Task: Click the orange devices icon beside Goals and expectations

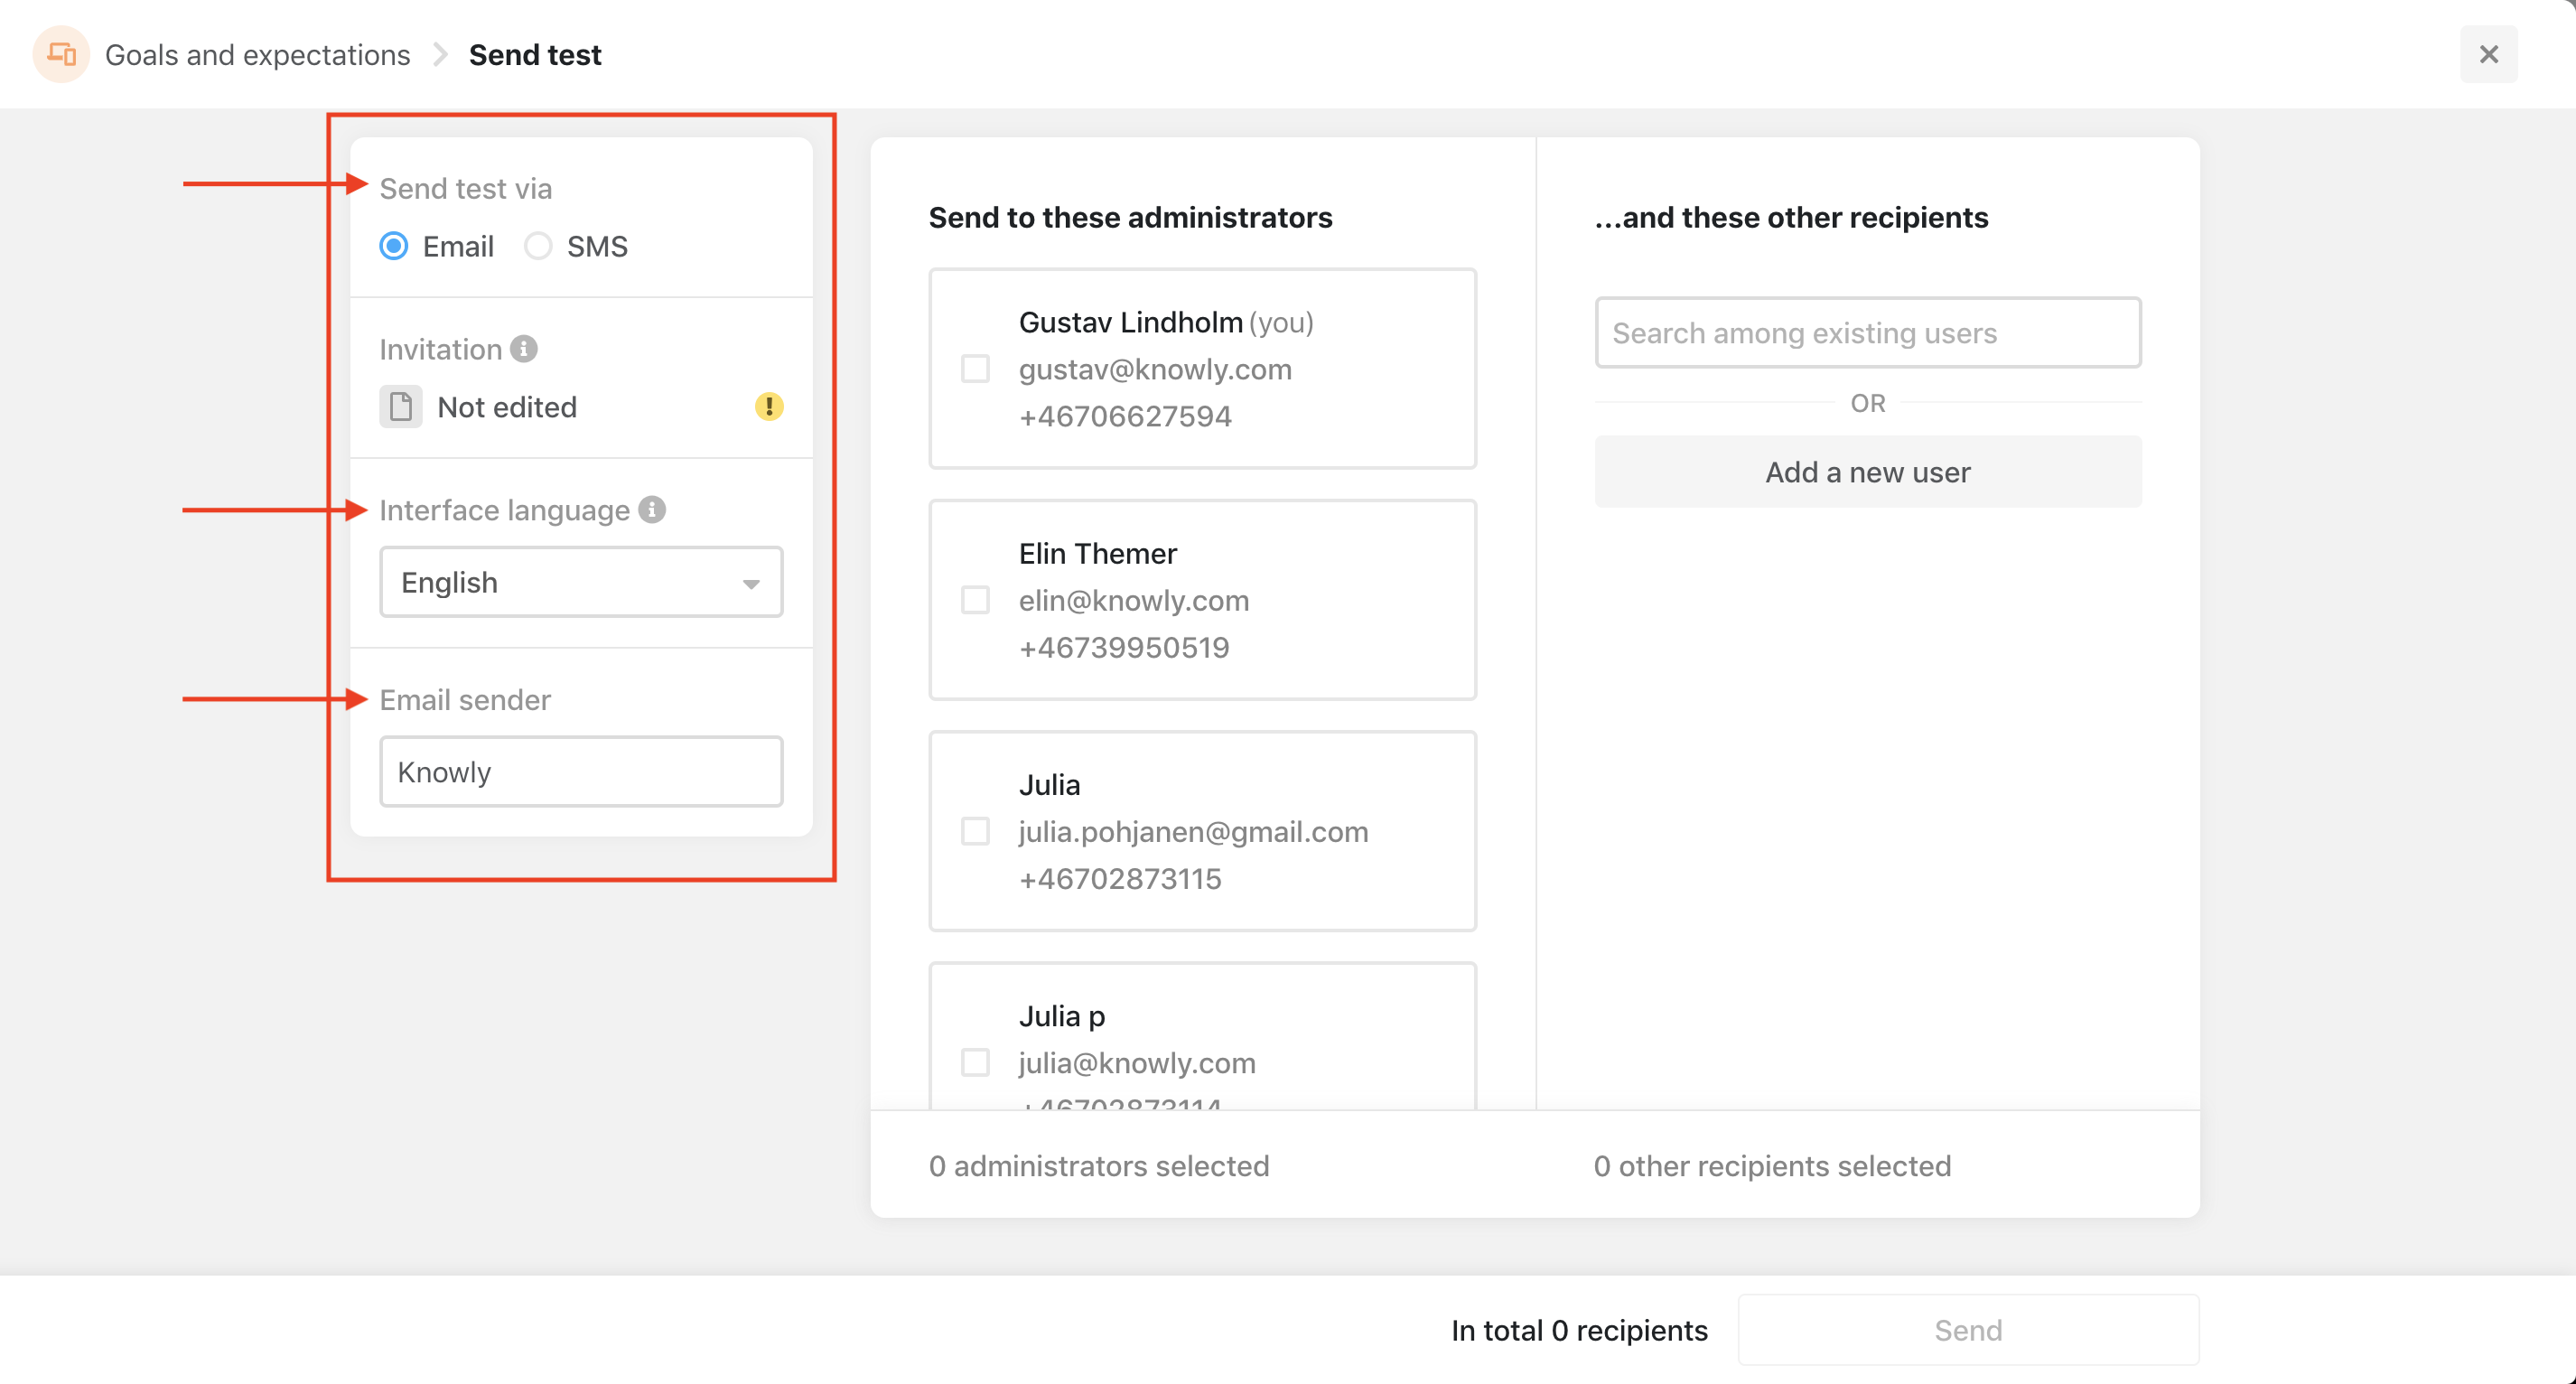Action: 61,54
